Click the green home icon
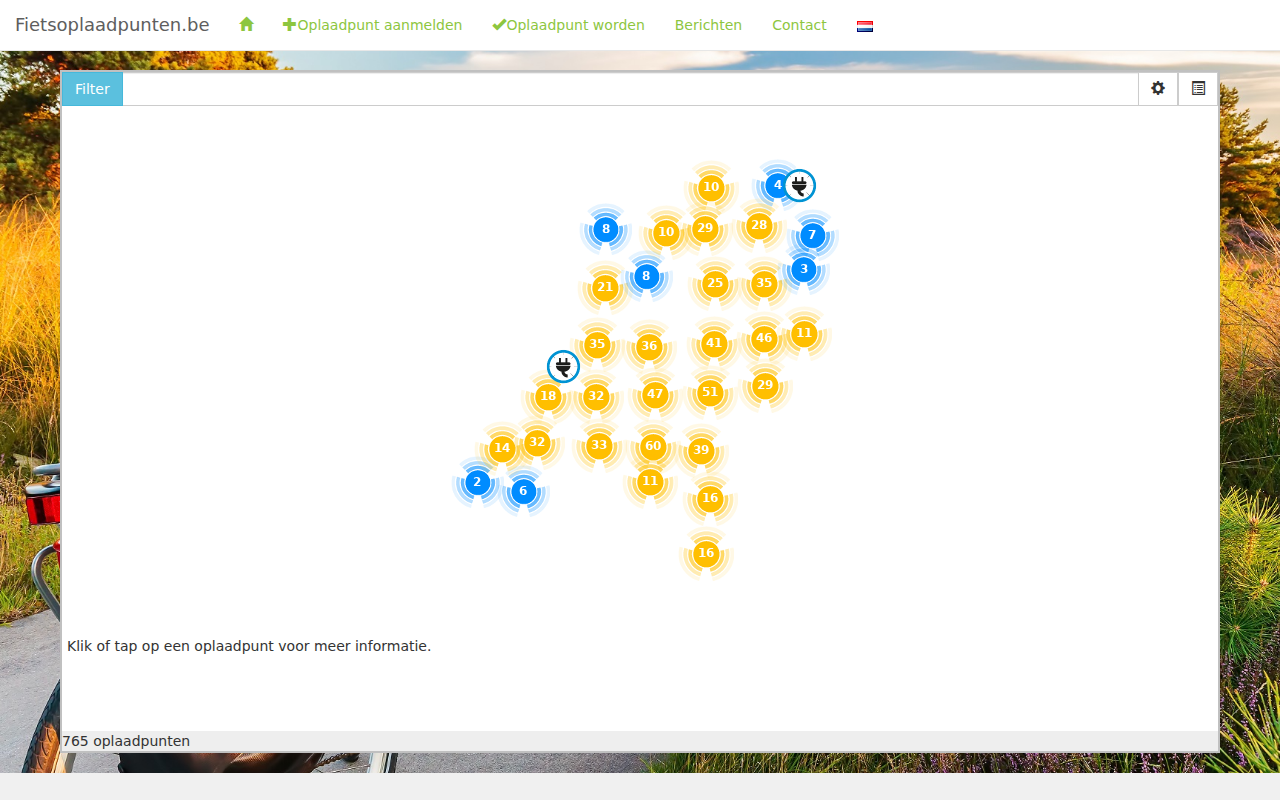The width and height of the screenshot is (1280, 800). pos(247,25)
